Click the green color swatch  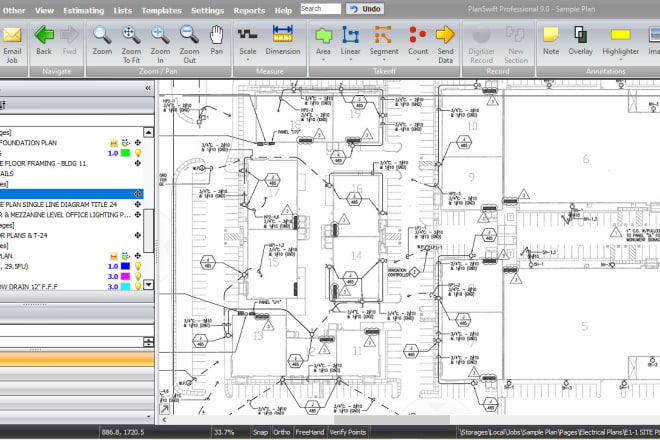pos(125,153)
